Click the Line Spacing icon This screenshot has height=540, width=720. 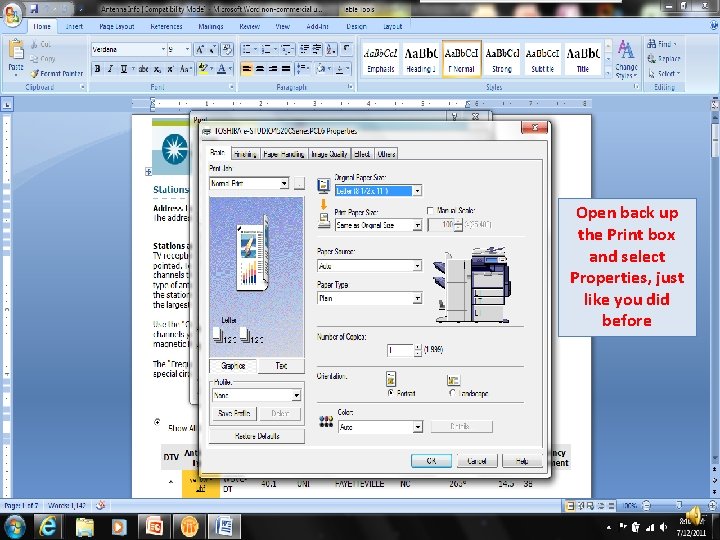tap(302, 69)
